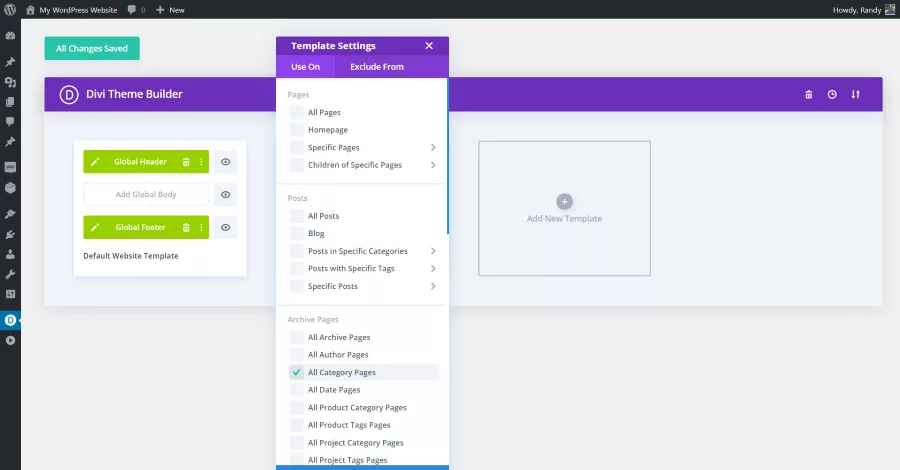900x470 pixels.
Task: Click the Divi logo in Theme Builder header
Action: 69,94
